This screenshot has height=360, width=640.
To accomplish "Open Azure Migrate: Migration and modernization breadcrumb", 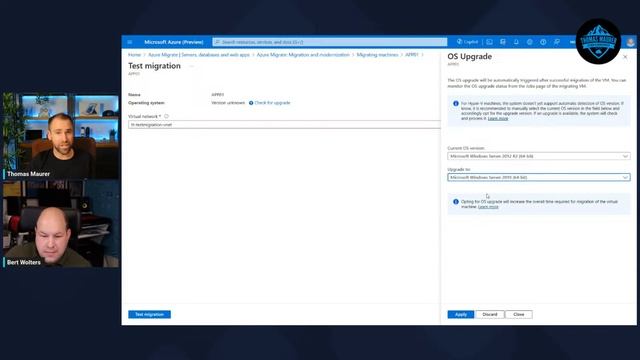I will pyautogui.click(x=303, y=55).
